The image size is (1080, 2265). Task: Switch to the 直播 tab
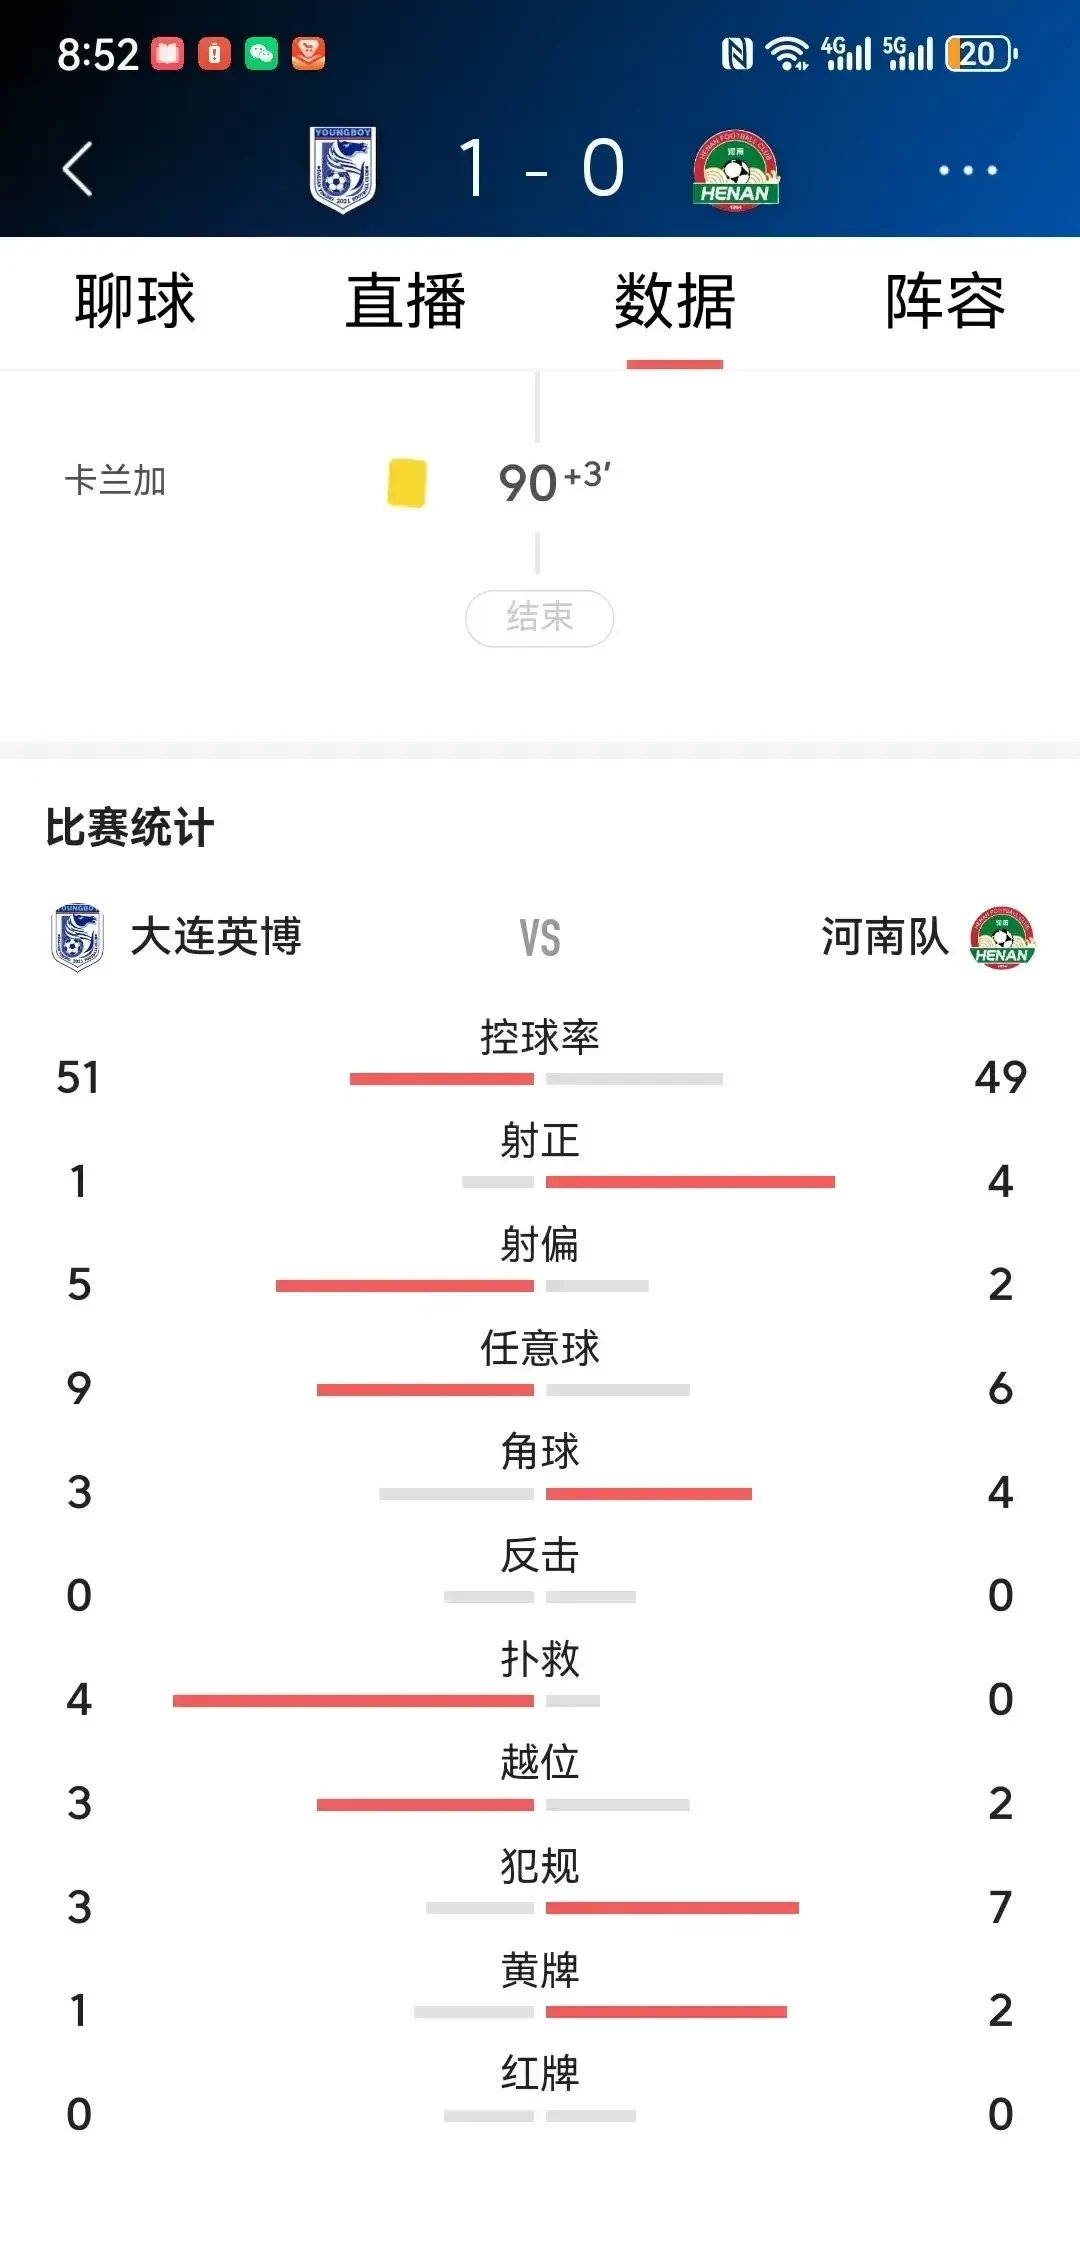pos(405,301)
